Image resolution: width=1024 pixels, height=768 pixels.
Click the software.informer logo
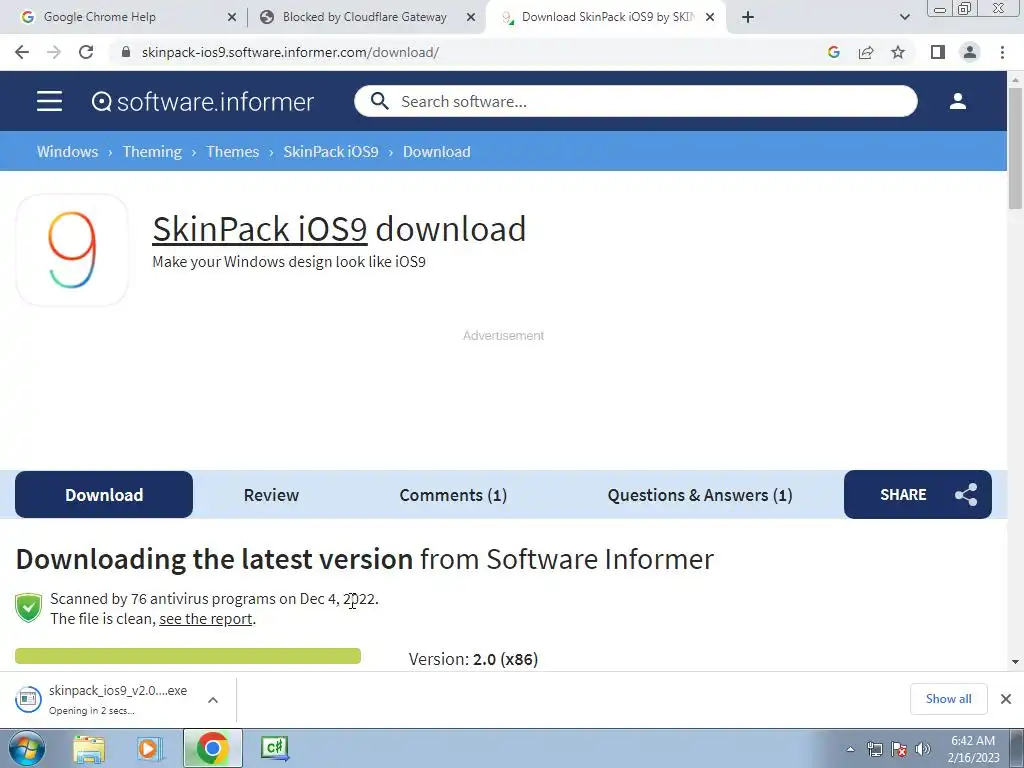tap(202, 102)
